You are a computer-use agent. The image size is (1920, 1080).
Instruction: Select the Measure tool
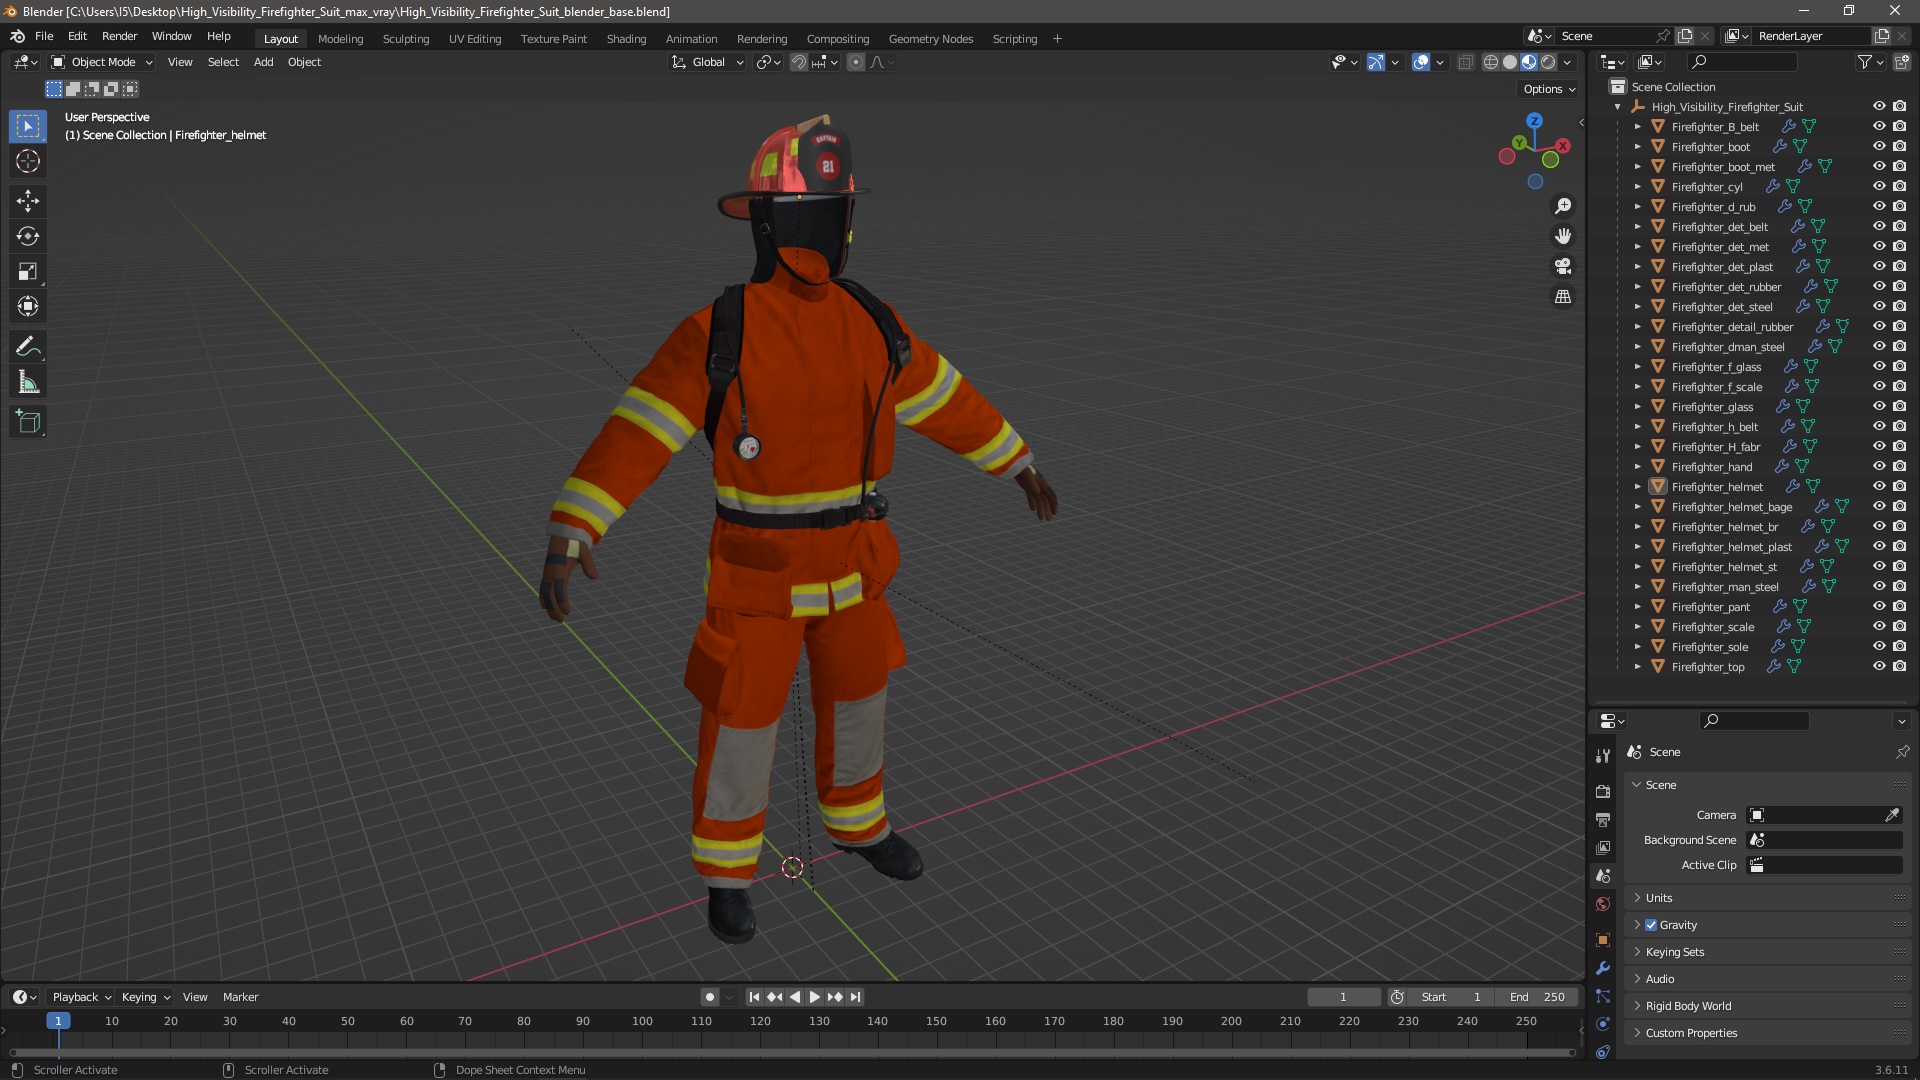tap(28, 382)
